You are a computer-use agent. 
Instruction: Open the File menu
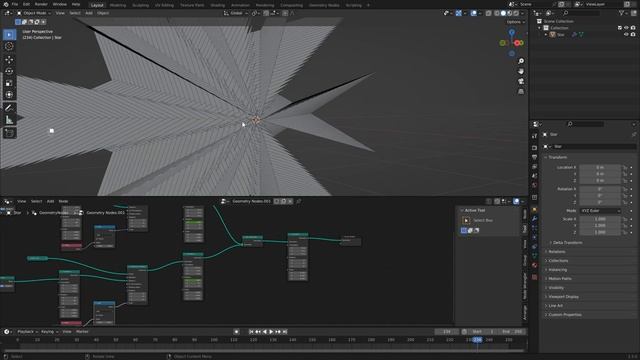(15, 4)
